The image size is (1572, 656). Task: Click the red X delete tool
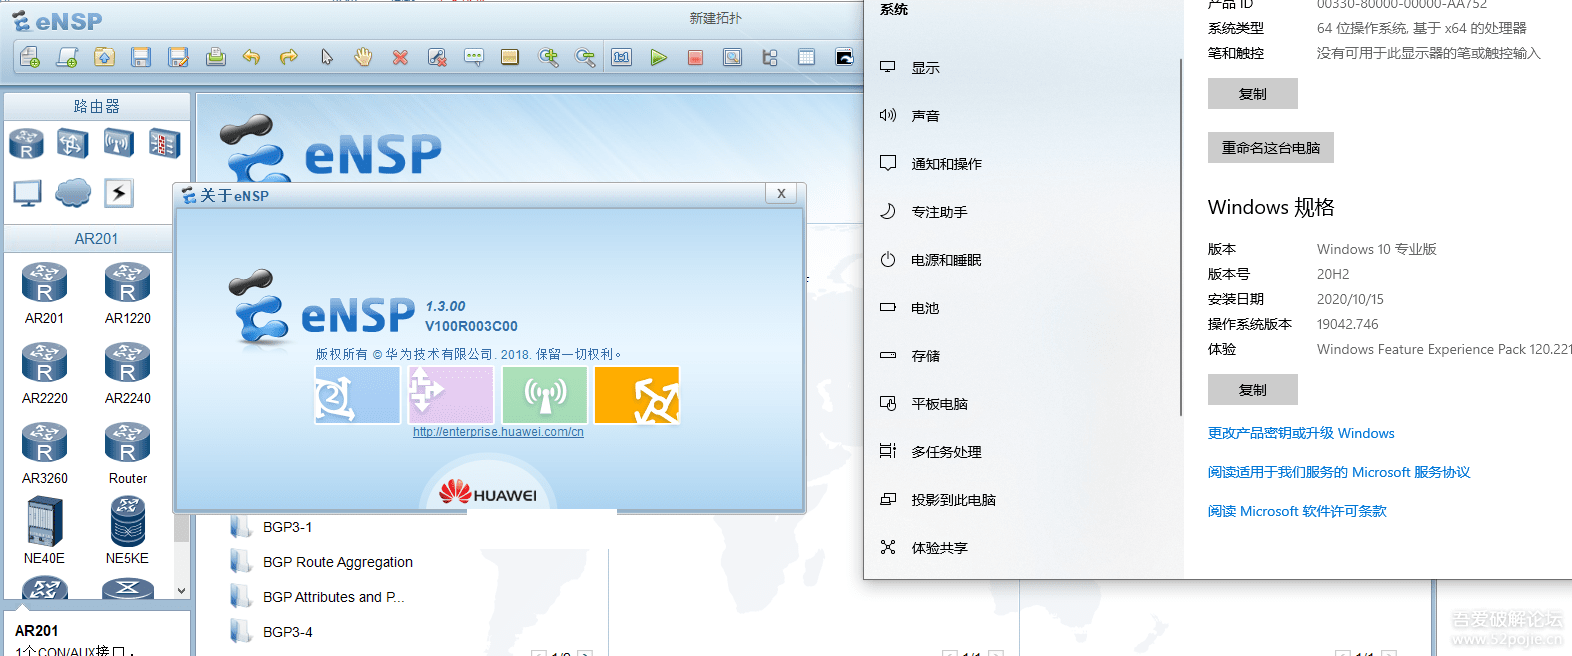(400, 57)
